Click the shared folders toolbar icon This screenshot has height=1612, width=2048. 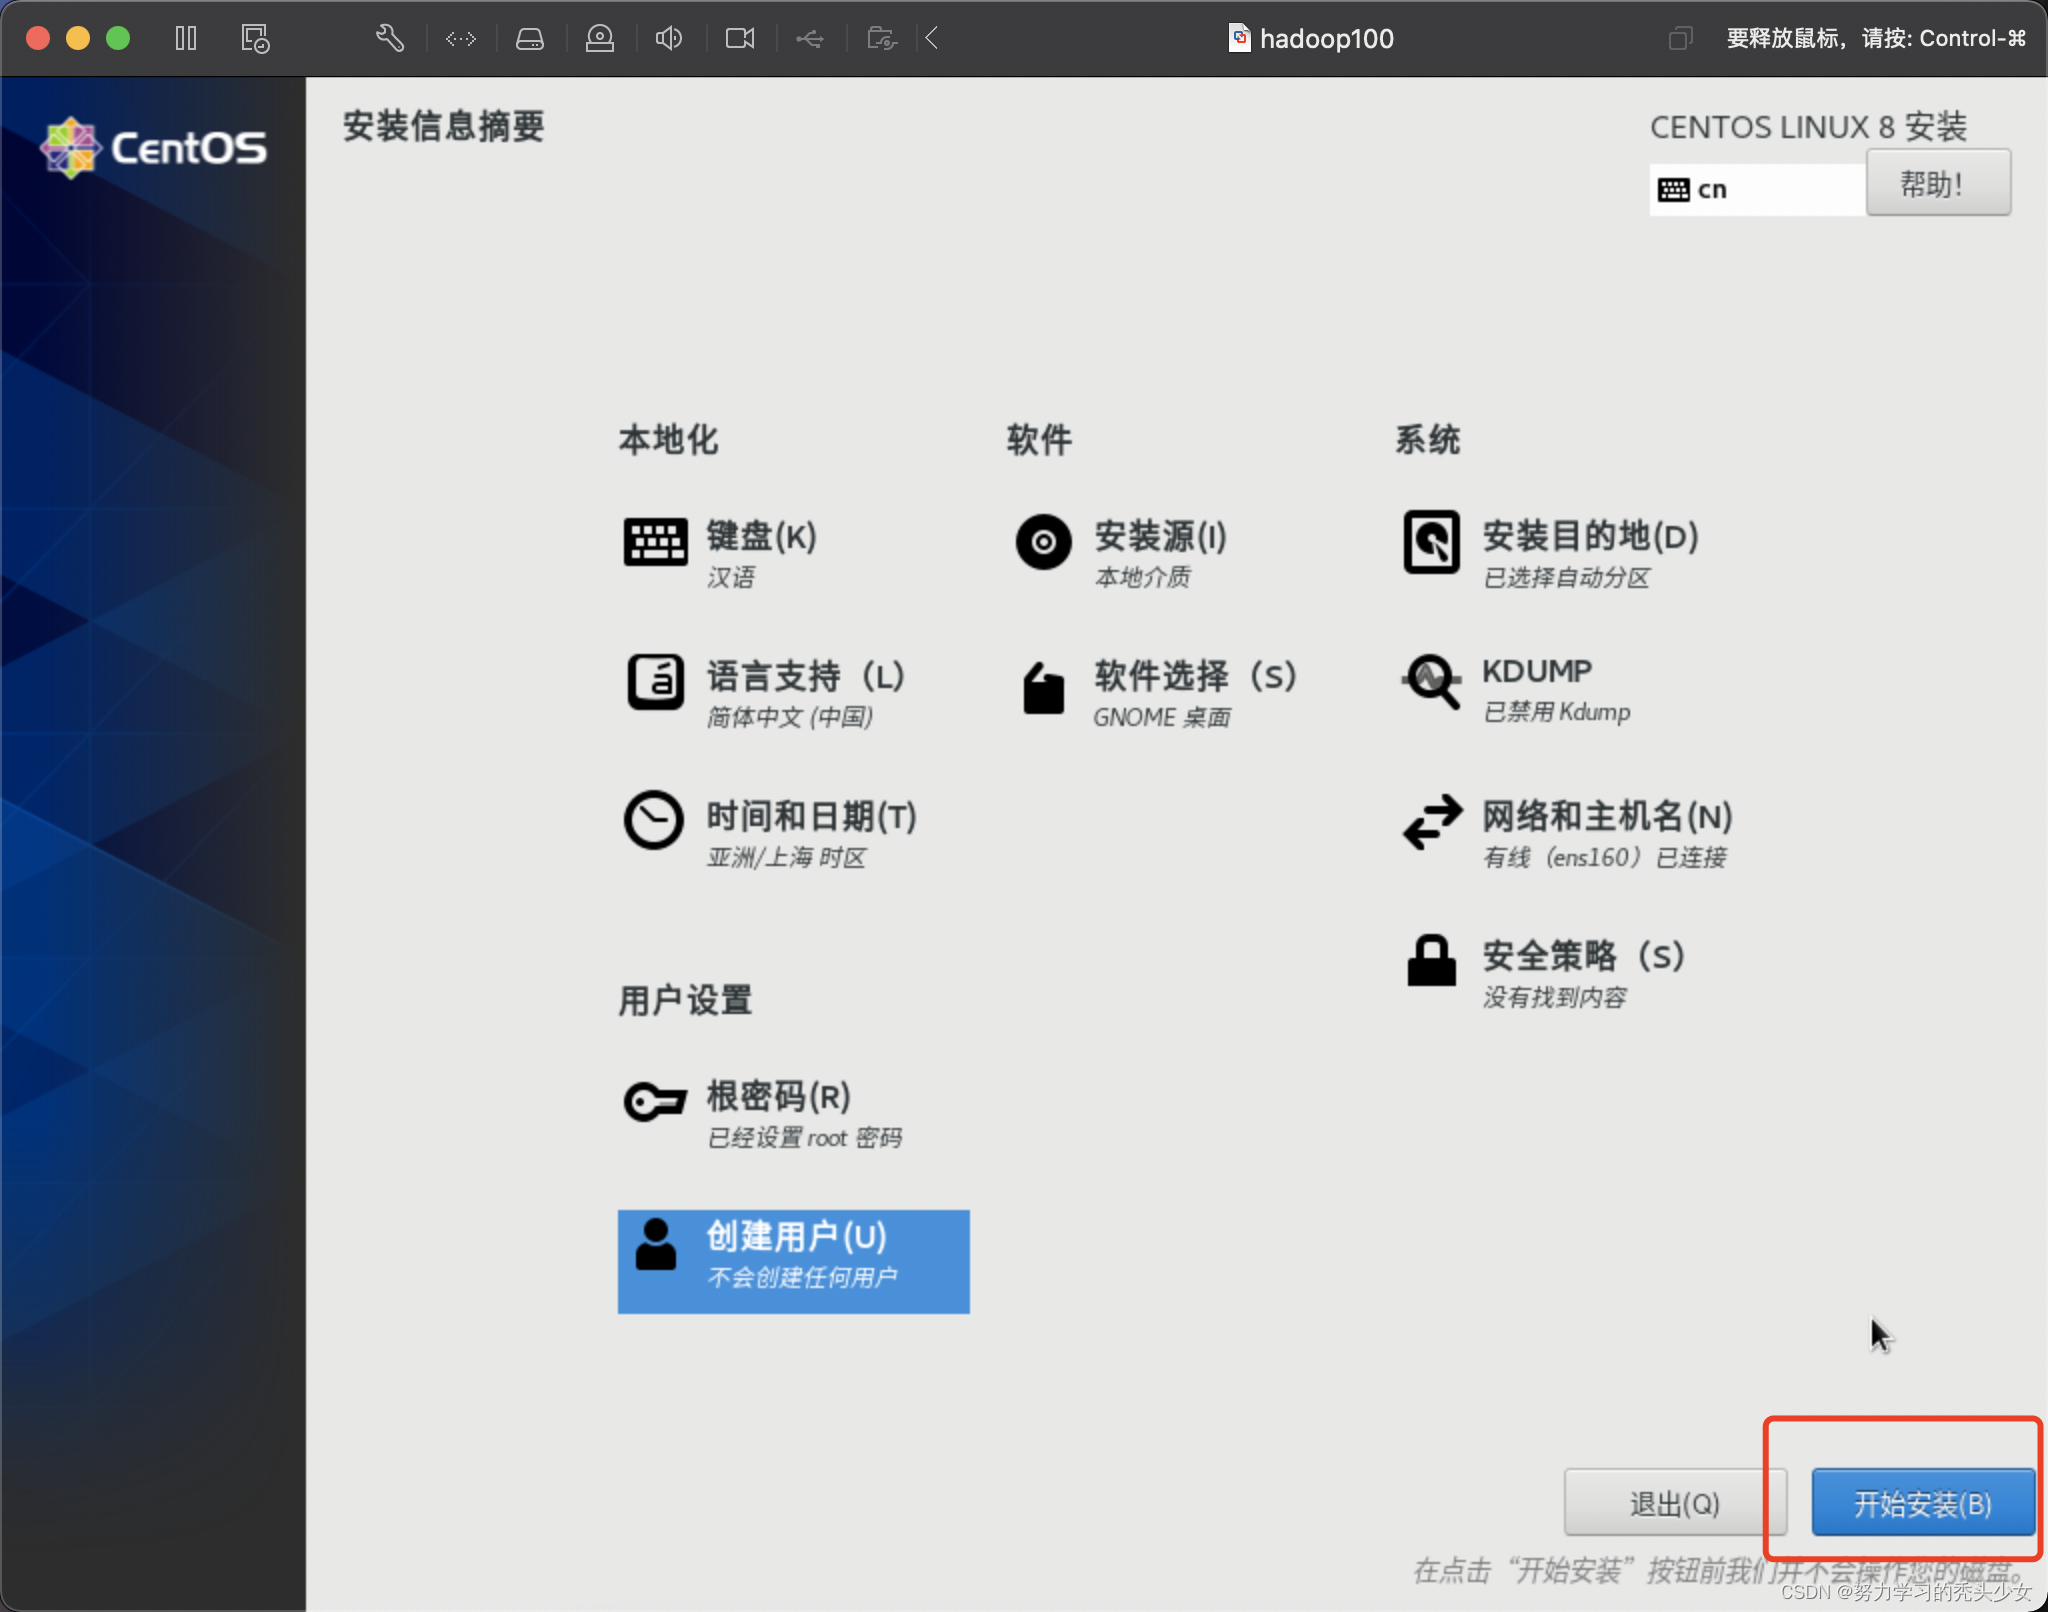[x=881, y=38]
